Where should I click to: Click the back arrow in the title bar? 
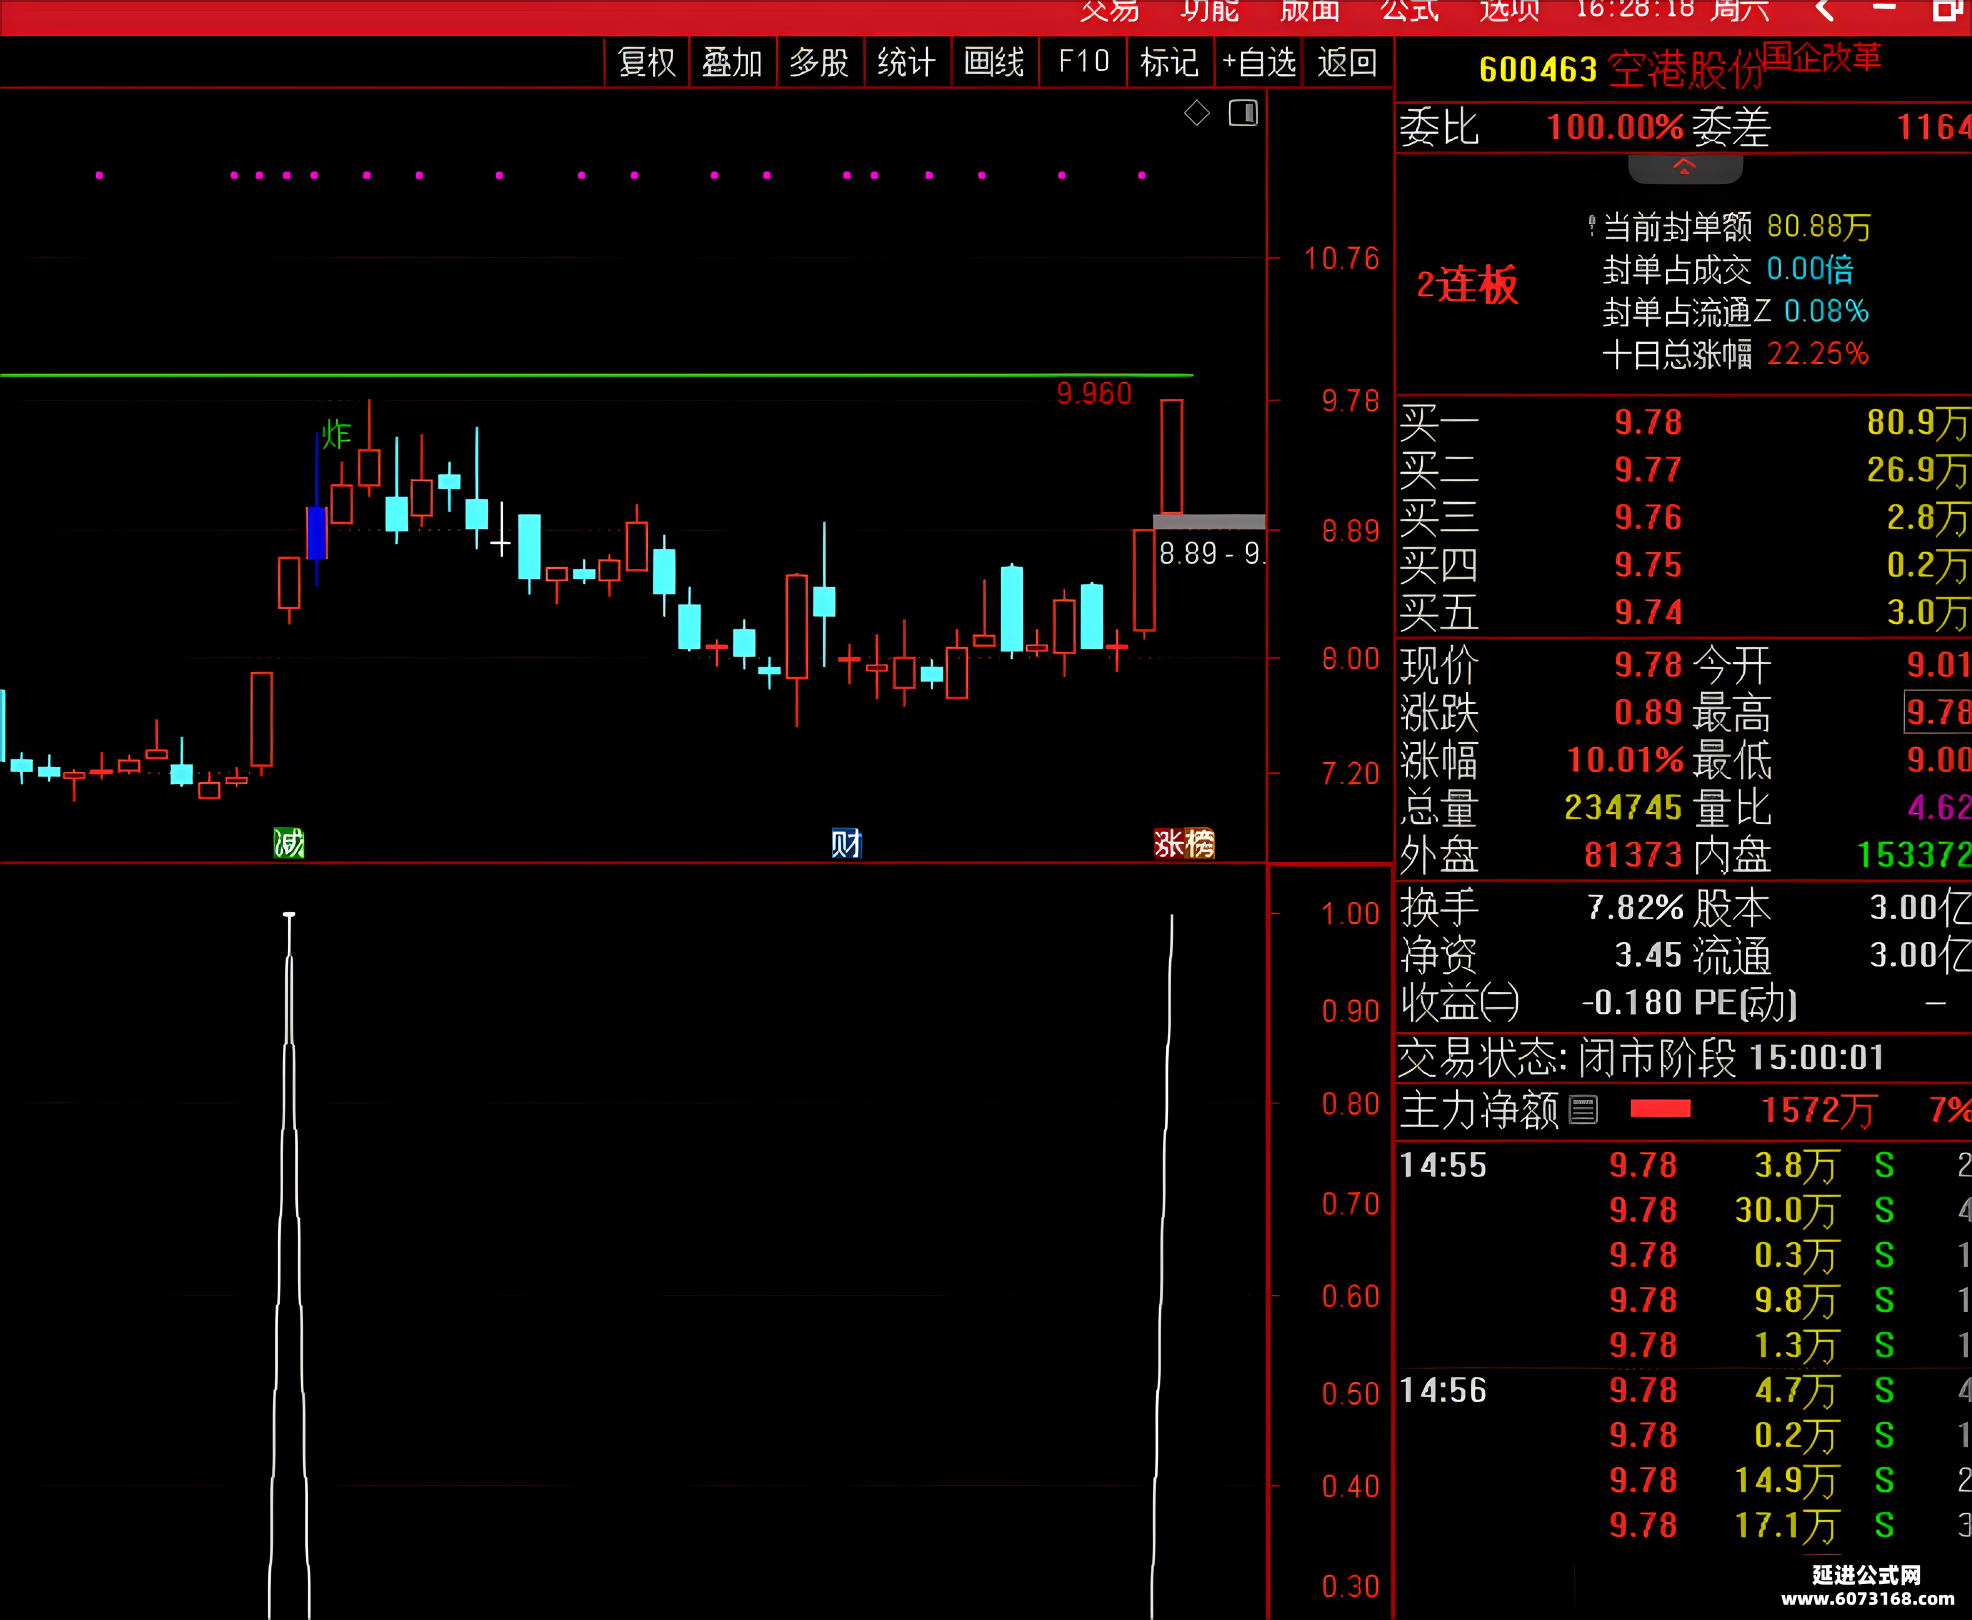1824,11
